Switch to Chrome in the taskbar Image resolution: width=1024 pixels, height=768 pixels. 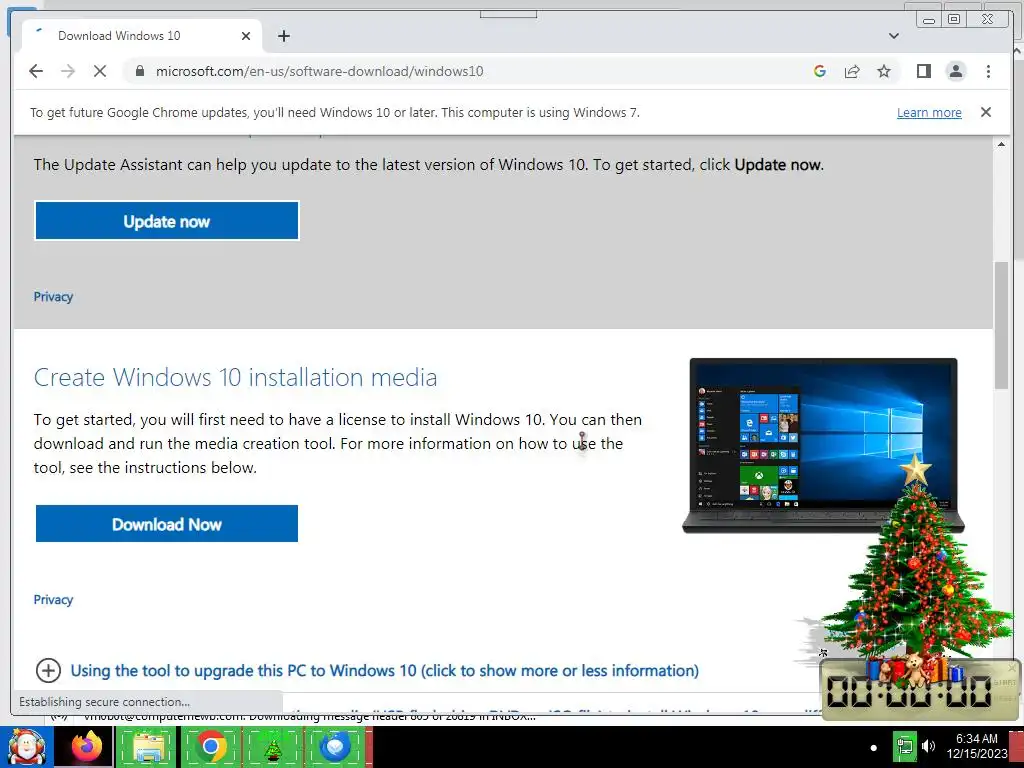[x=210, y=747]
